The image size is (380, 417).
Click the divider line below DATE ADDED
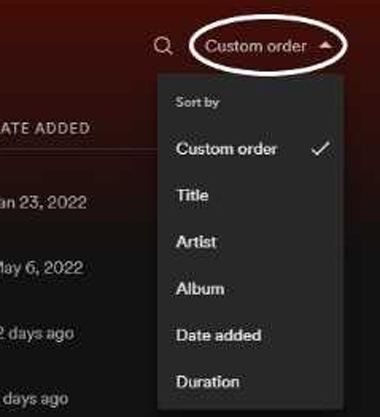[79, 149]
